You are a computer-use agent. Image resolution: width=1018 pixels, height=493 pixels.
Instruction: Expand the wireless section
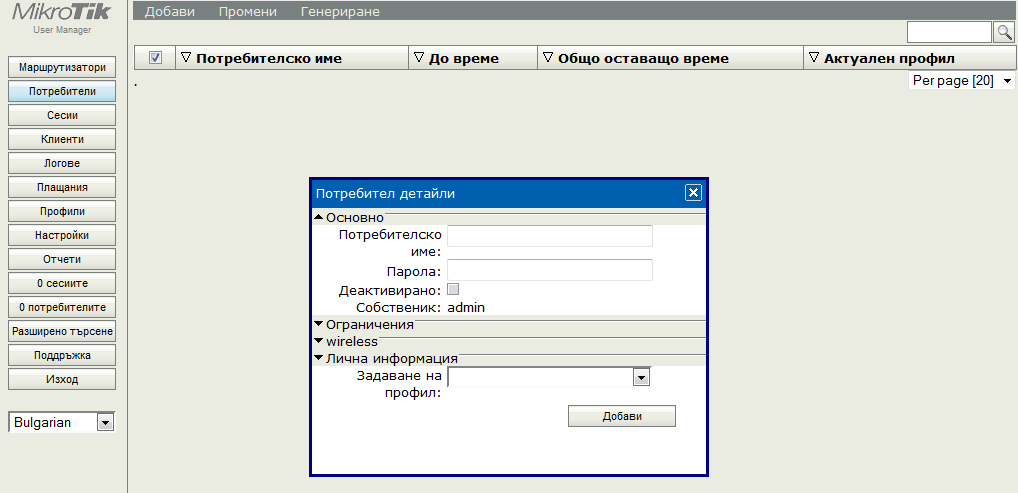click(x=319, y=341)
